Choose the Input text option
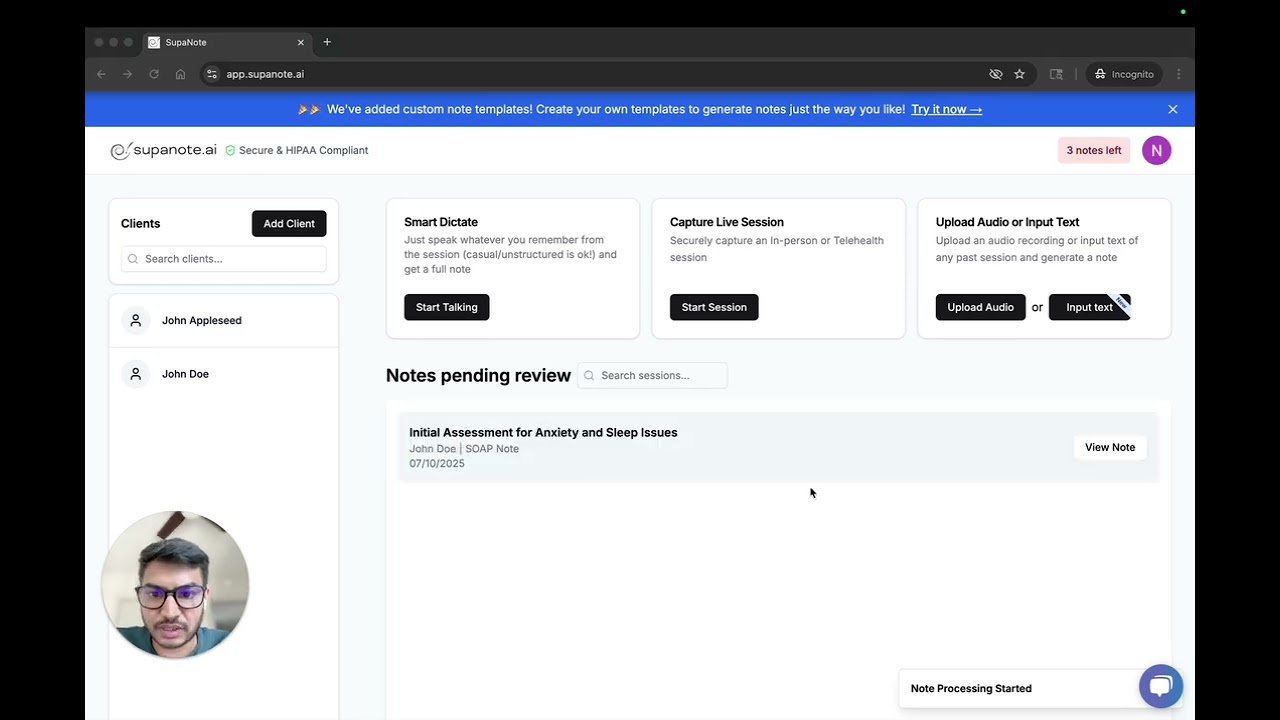 [x=1089, y=307]
